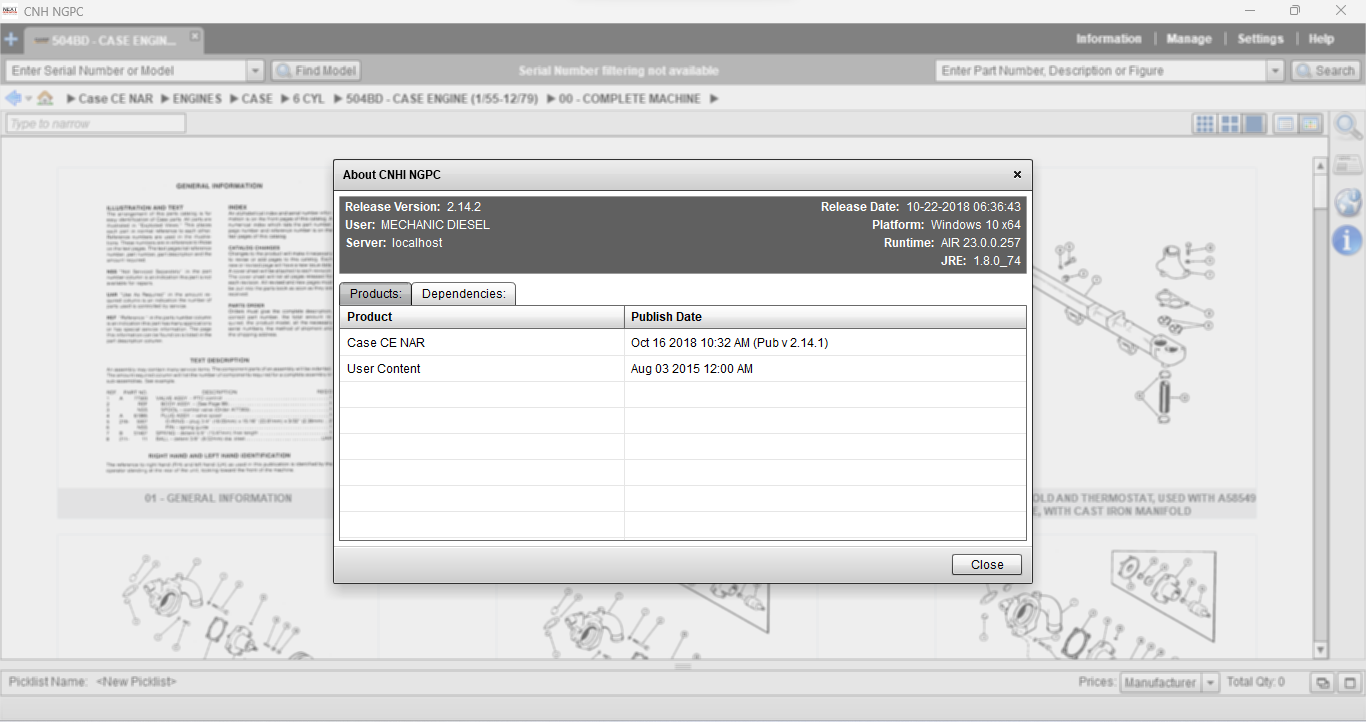Open the news page sidebar icon
The width and height of the screenshot is (1366, 722).
[x=1348, y=165]
